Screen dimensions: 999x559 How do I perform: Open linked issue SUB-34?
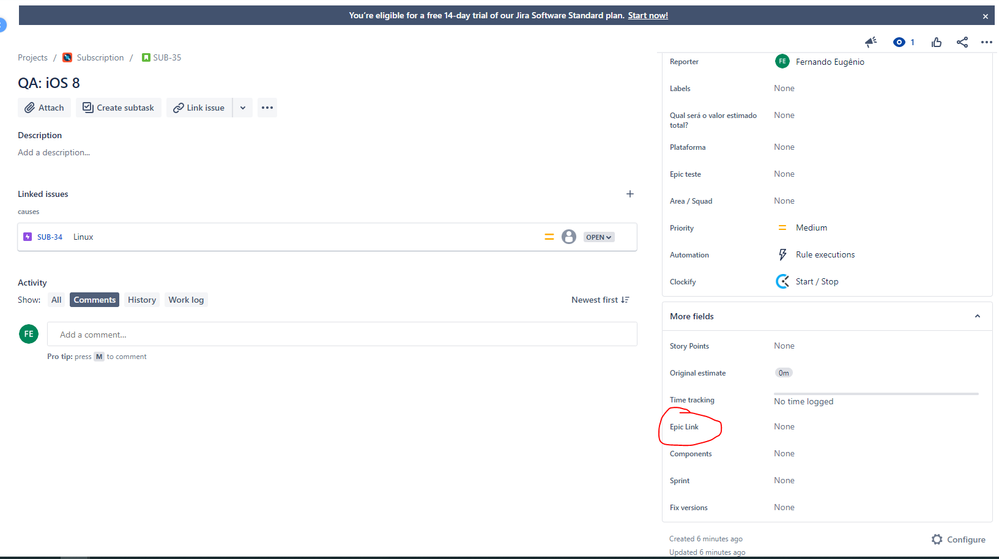pos(50,237)
